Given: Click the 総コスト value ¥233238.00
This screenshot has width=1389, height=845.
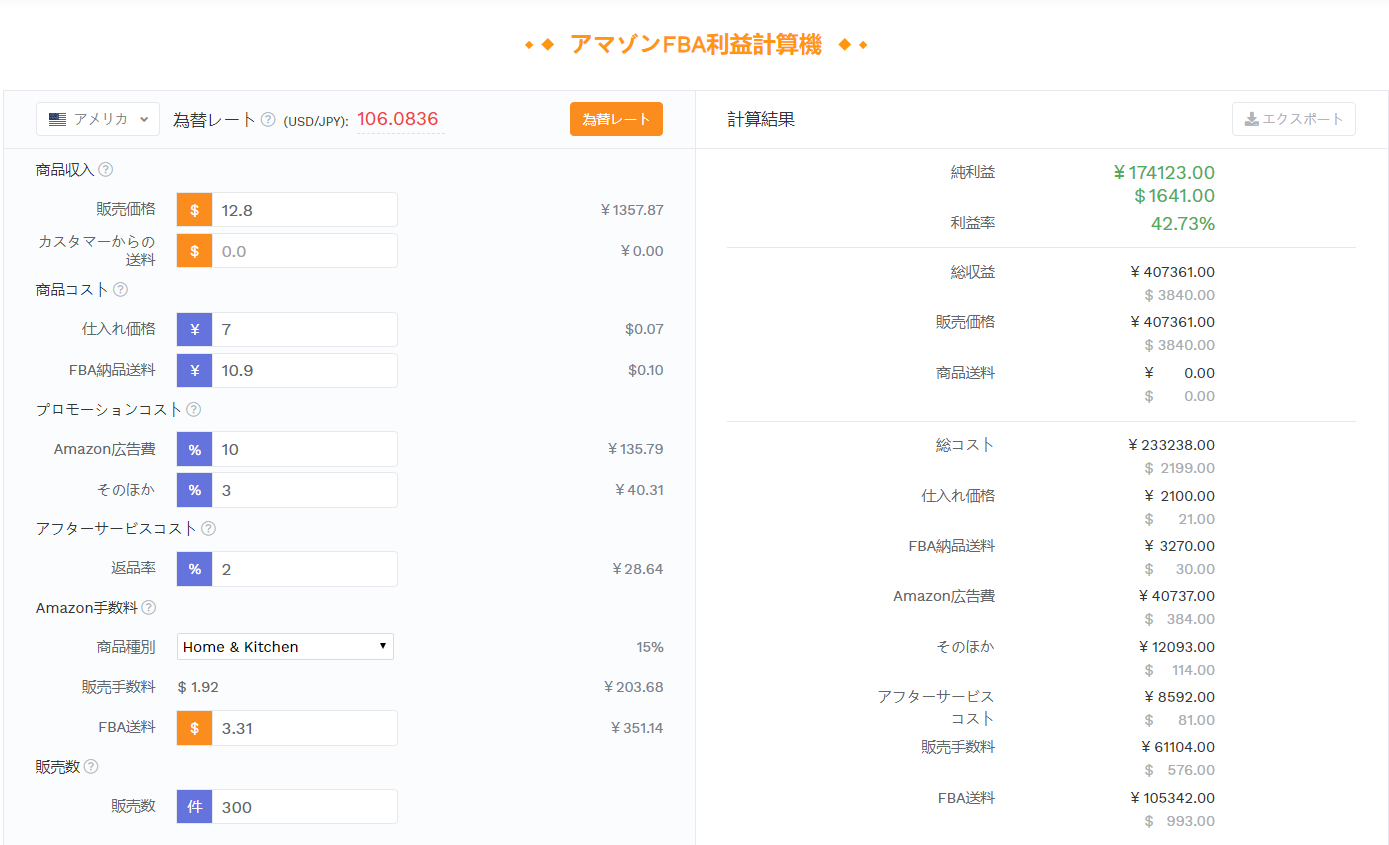Looking at the screenshot, I should [1172, 445].
